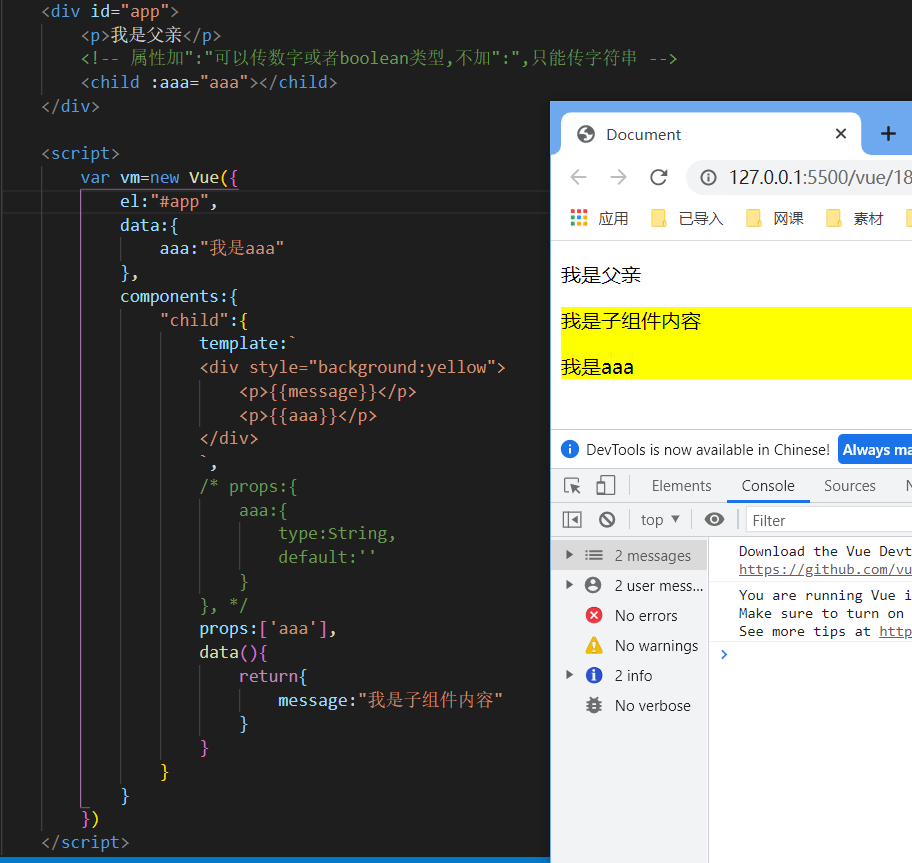Click the yellow warning icon
The image size is (912, 863).
(594, 645)
